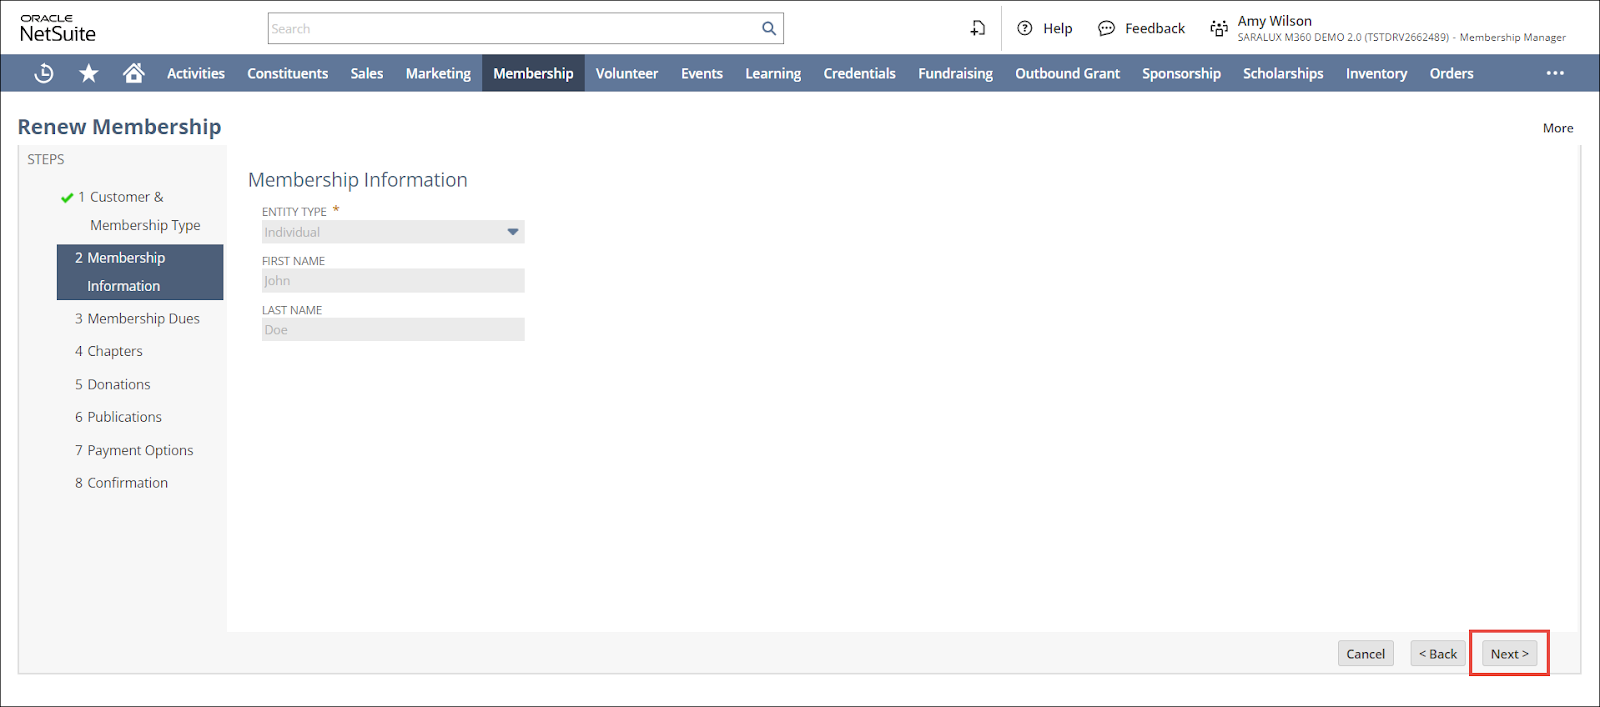The width and height of the screenshot is (1600, 707).
Task: Open the More menu on the right
Action: click(1557, 128)
